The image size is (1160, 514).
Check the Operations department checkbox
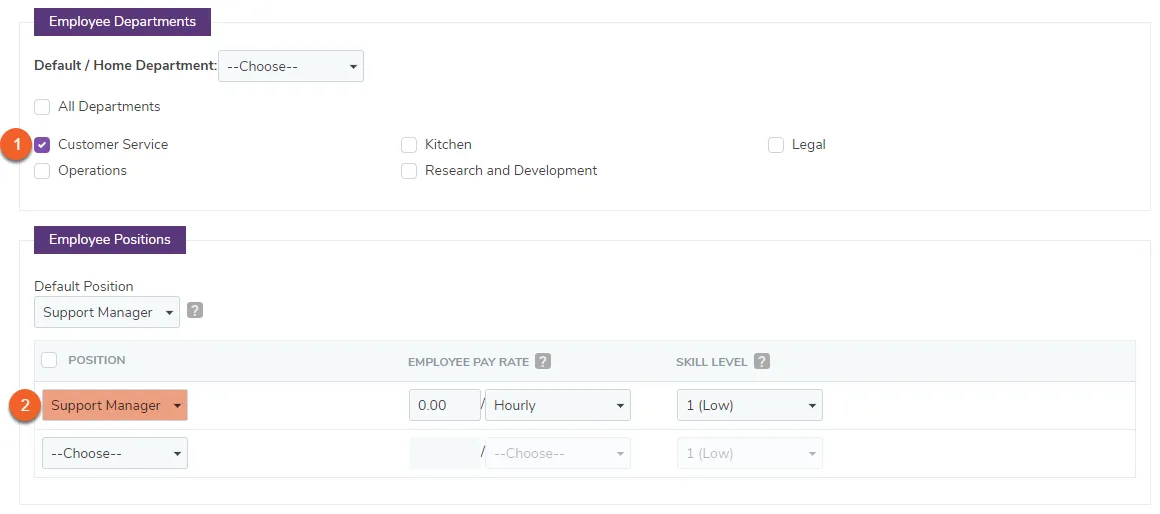pyautogui.click(x=42, y=171)
